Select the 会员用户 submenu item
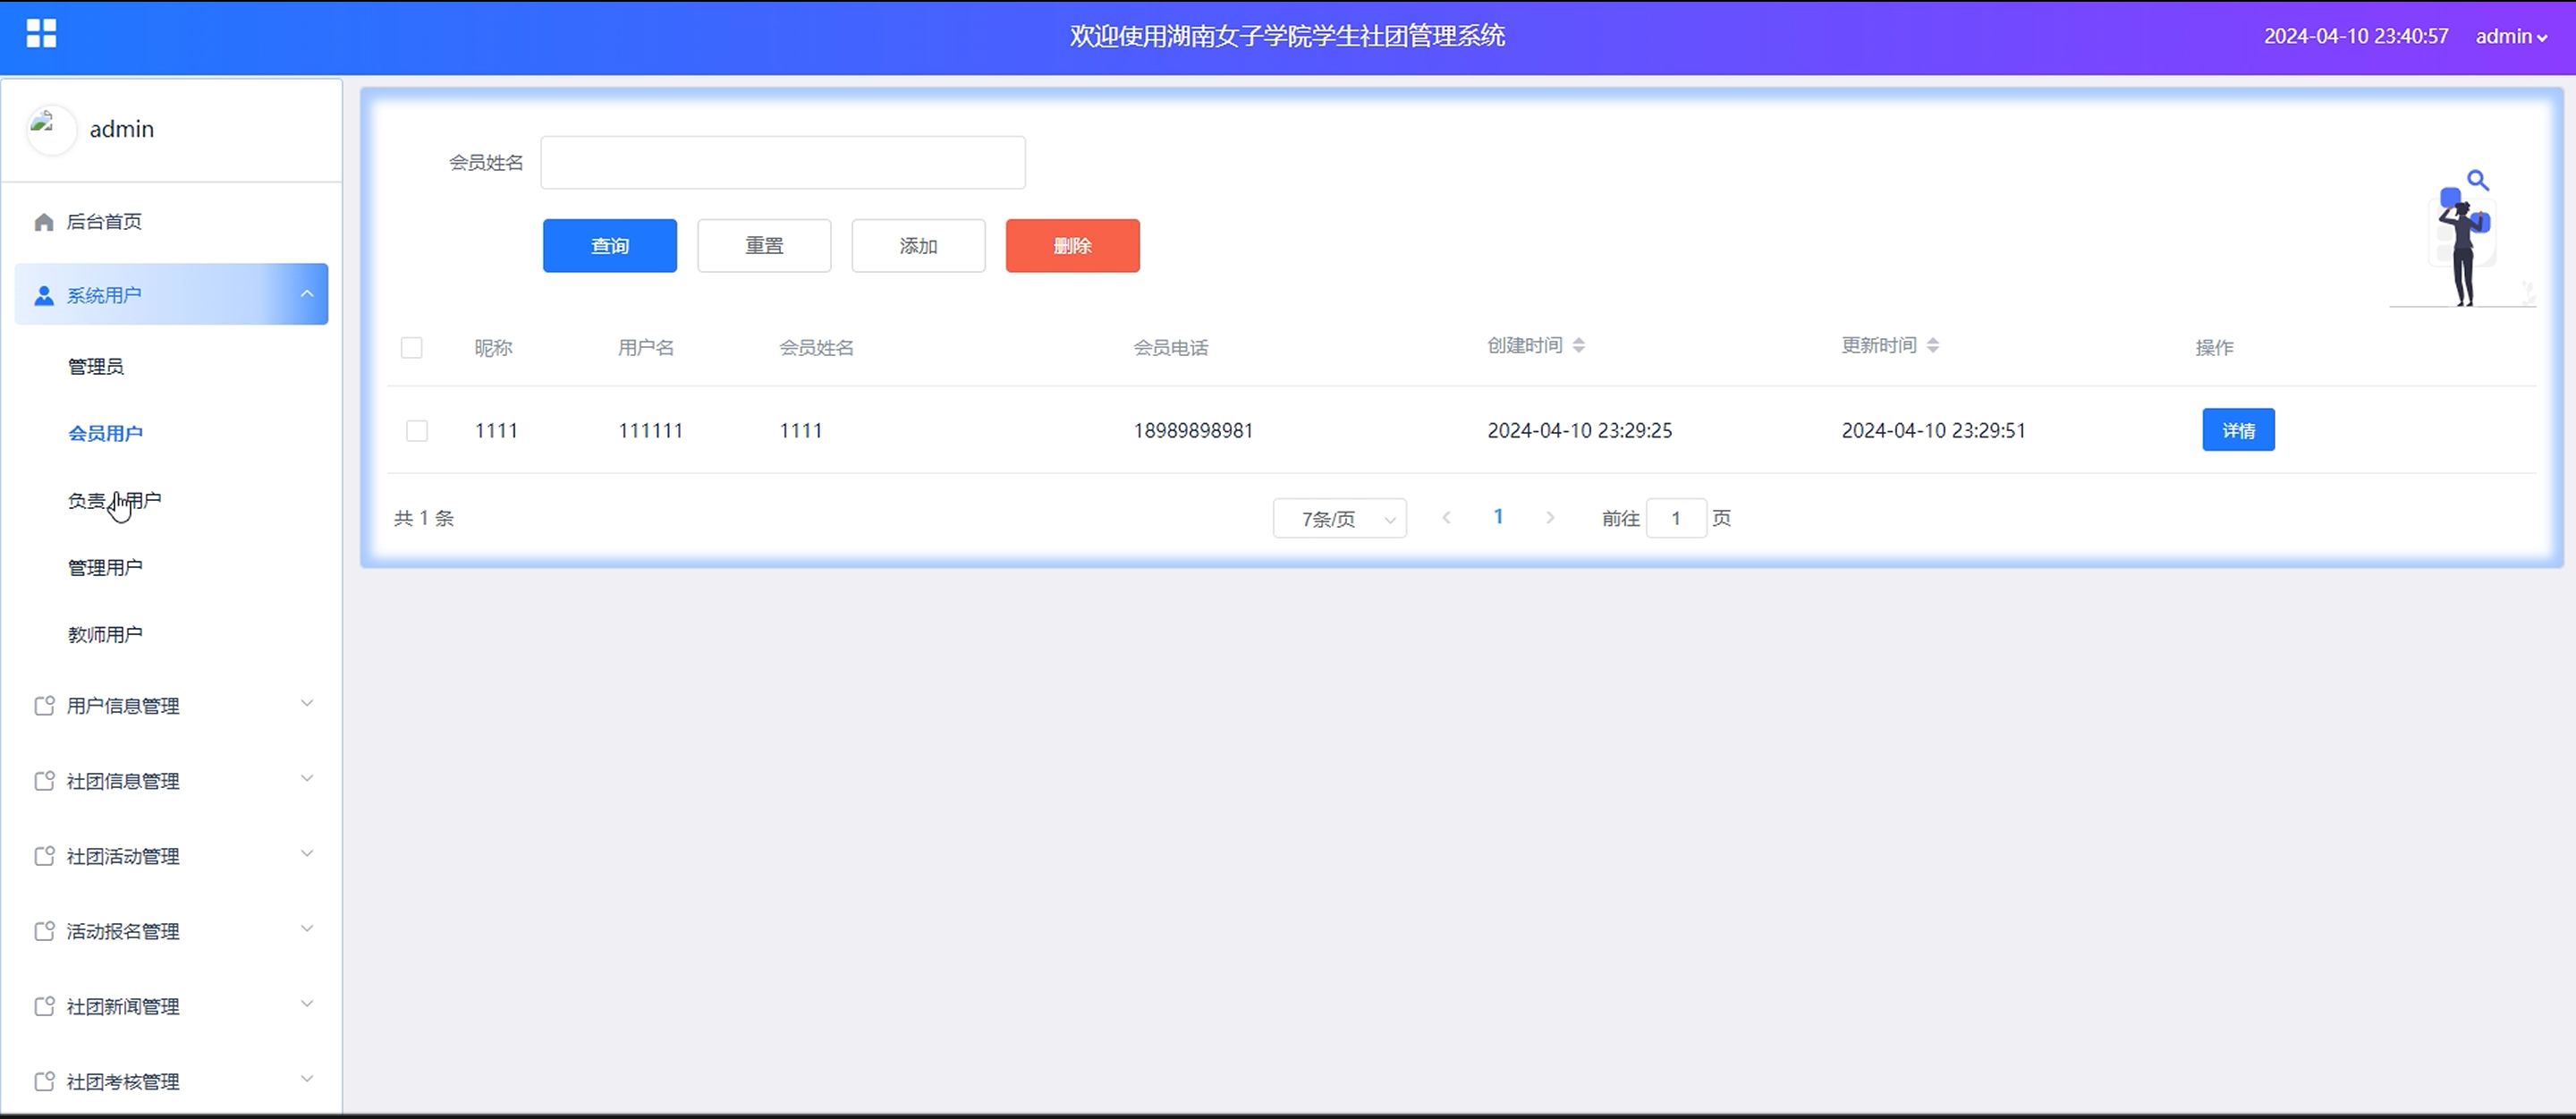 tap(105, 434)
